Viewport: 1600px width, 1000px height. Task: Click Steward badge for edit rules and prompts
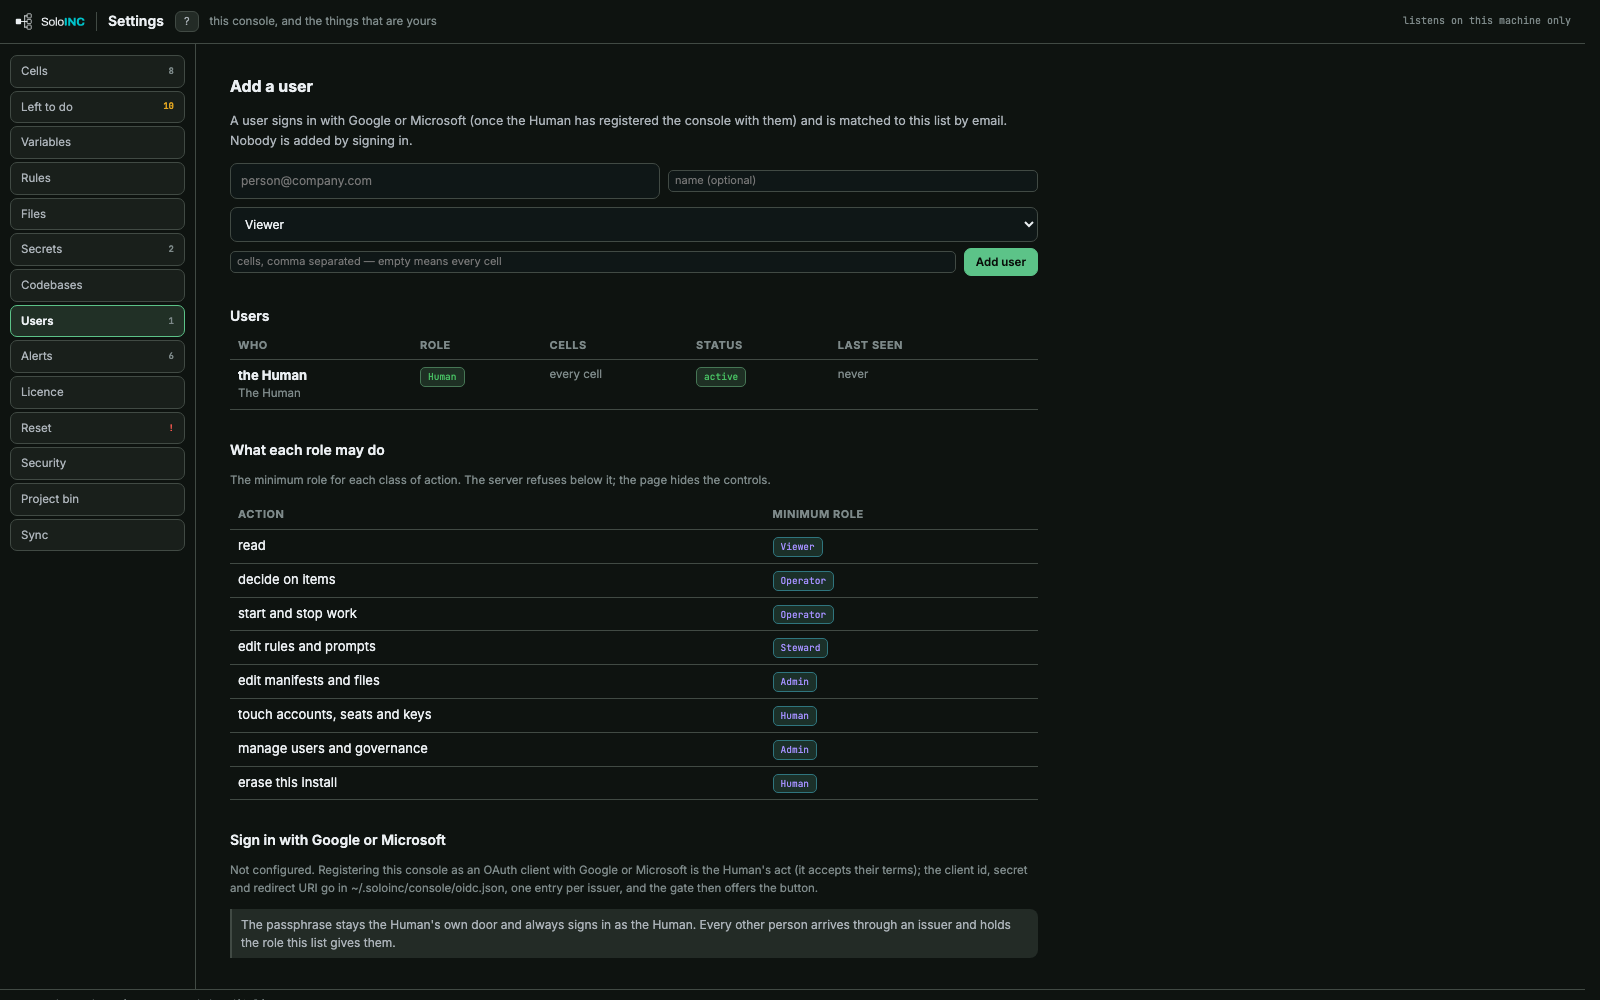point(800,648)
